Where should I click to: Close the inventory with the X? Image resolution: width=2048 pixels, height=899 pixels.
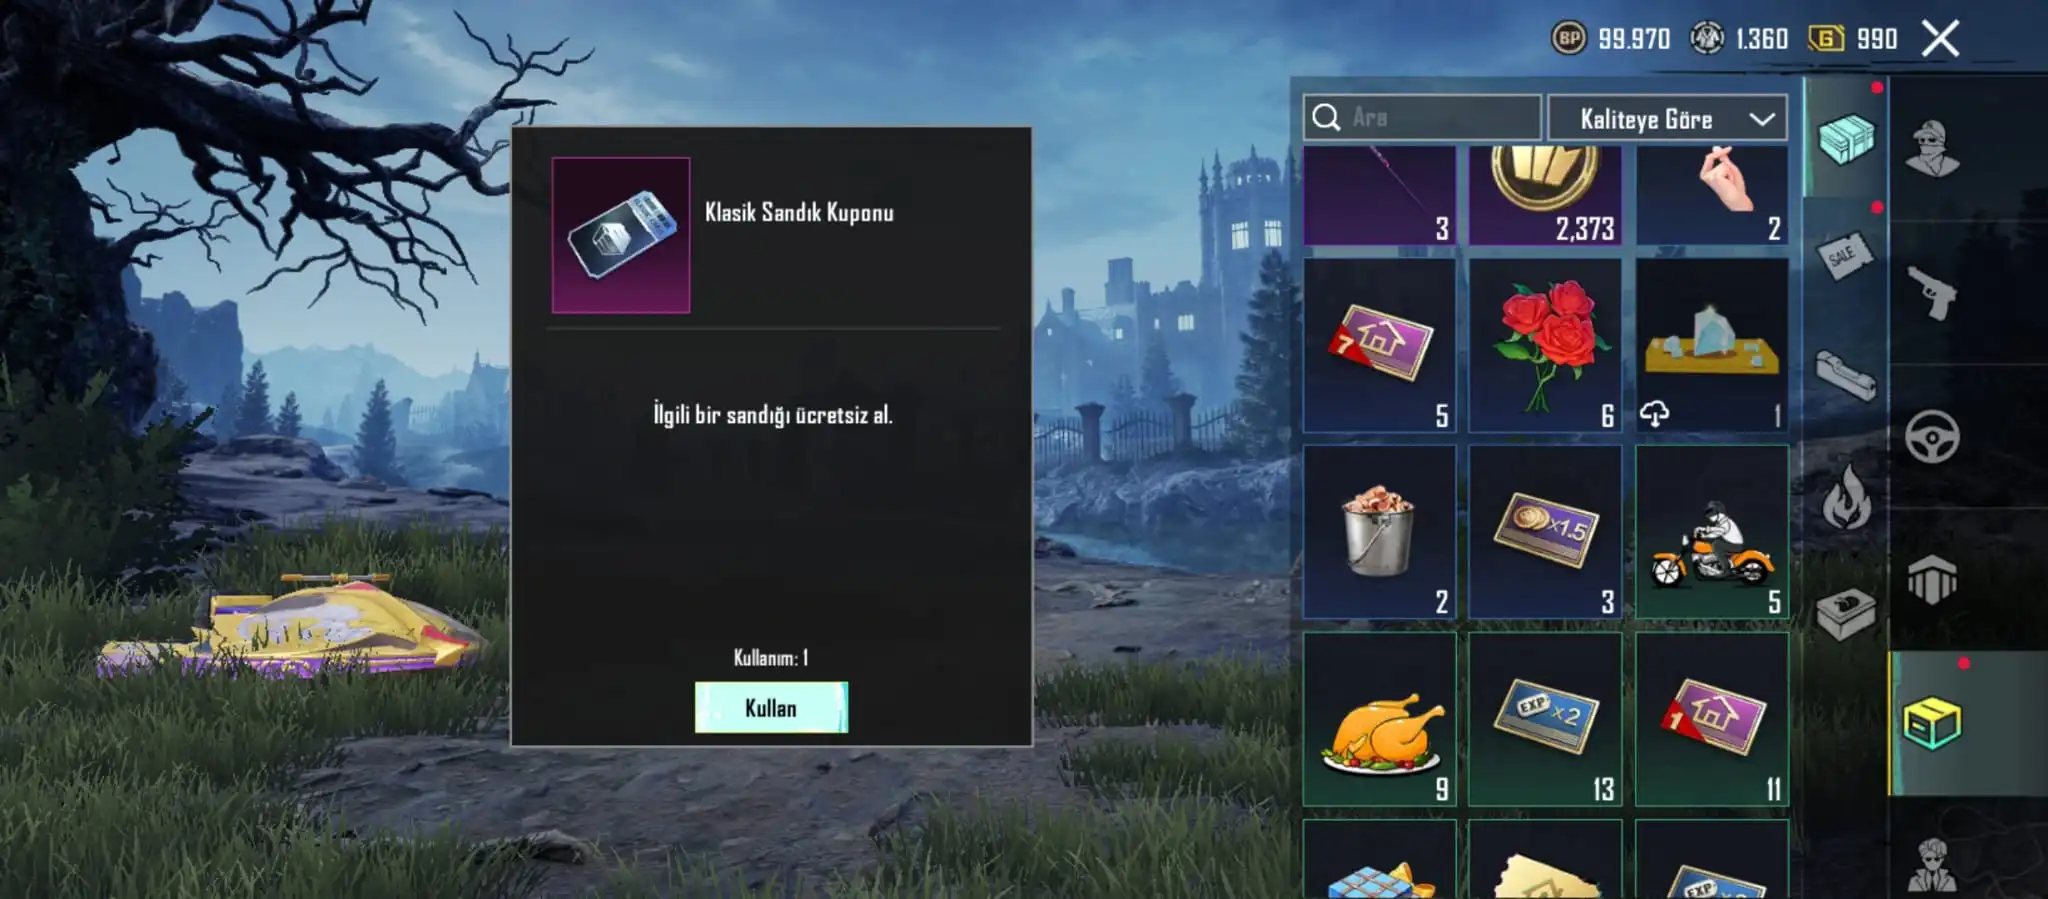pyautogui.click(x=1940, y=39)
